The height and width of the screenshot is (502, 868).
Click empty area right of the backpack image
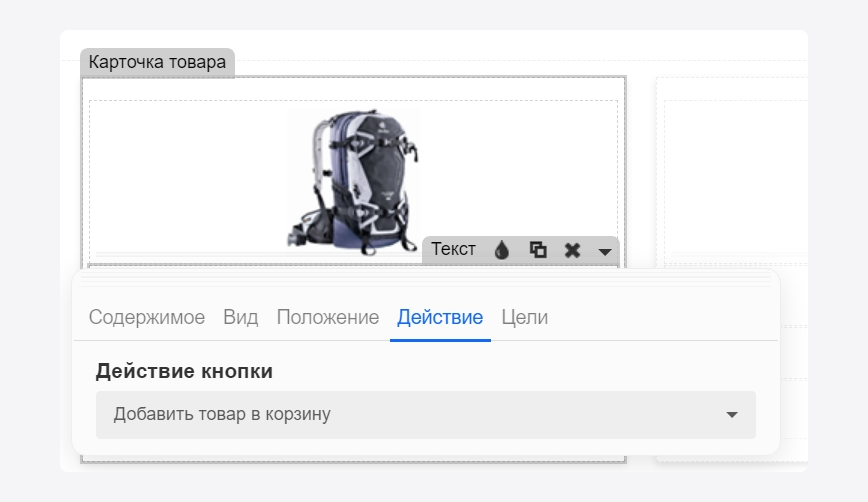[520, 170]
